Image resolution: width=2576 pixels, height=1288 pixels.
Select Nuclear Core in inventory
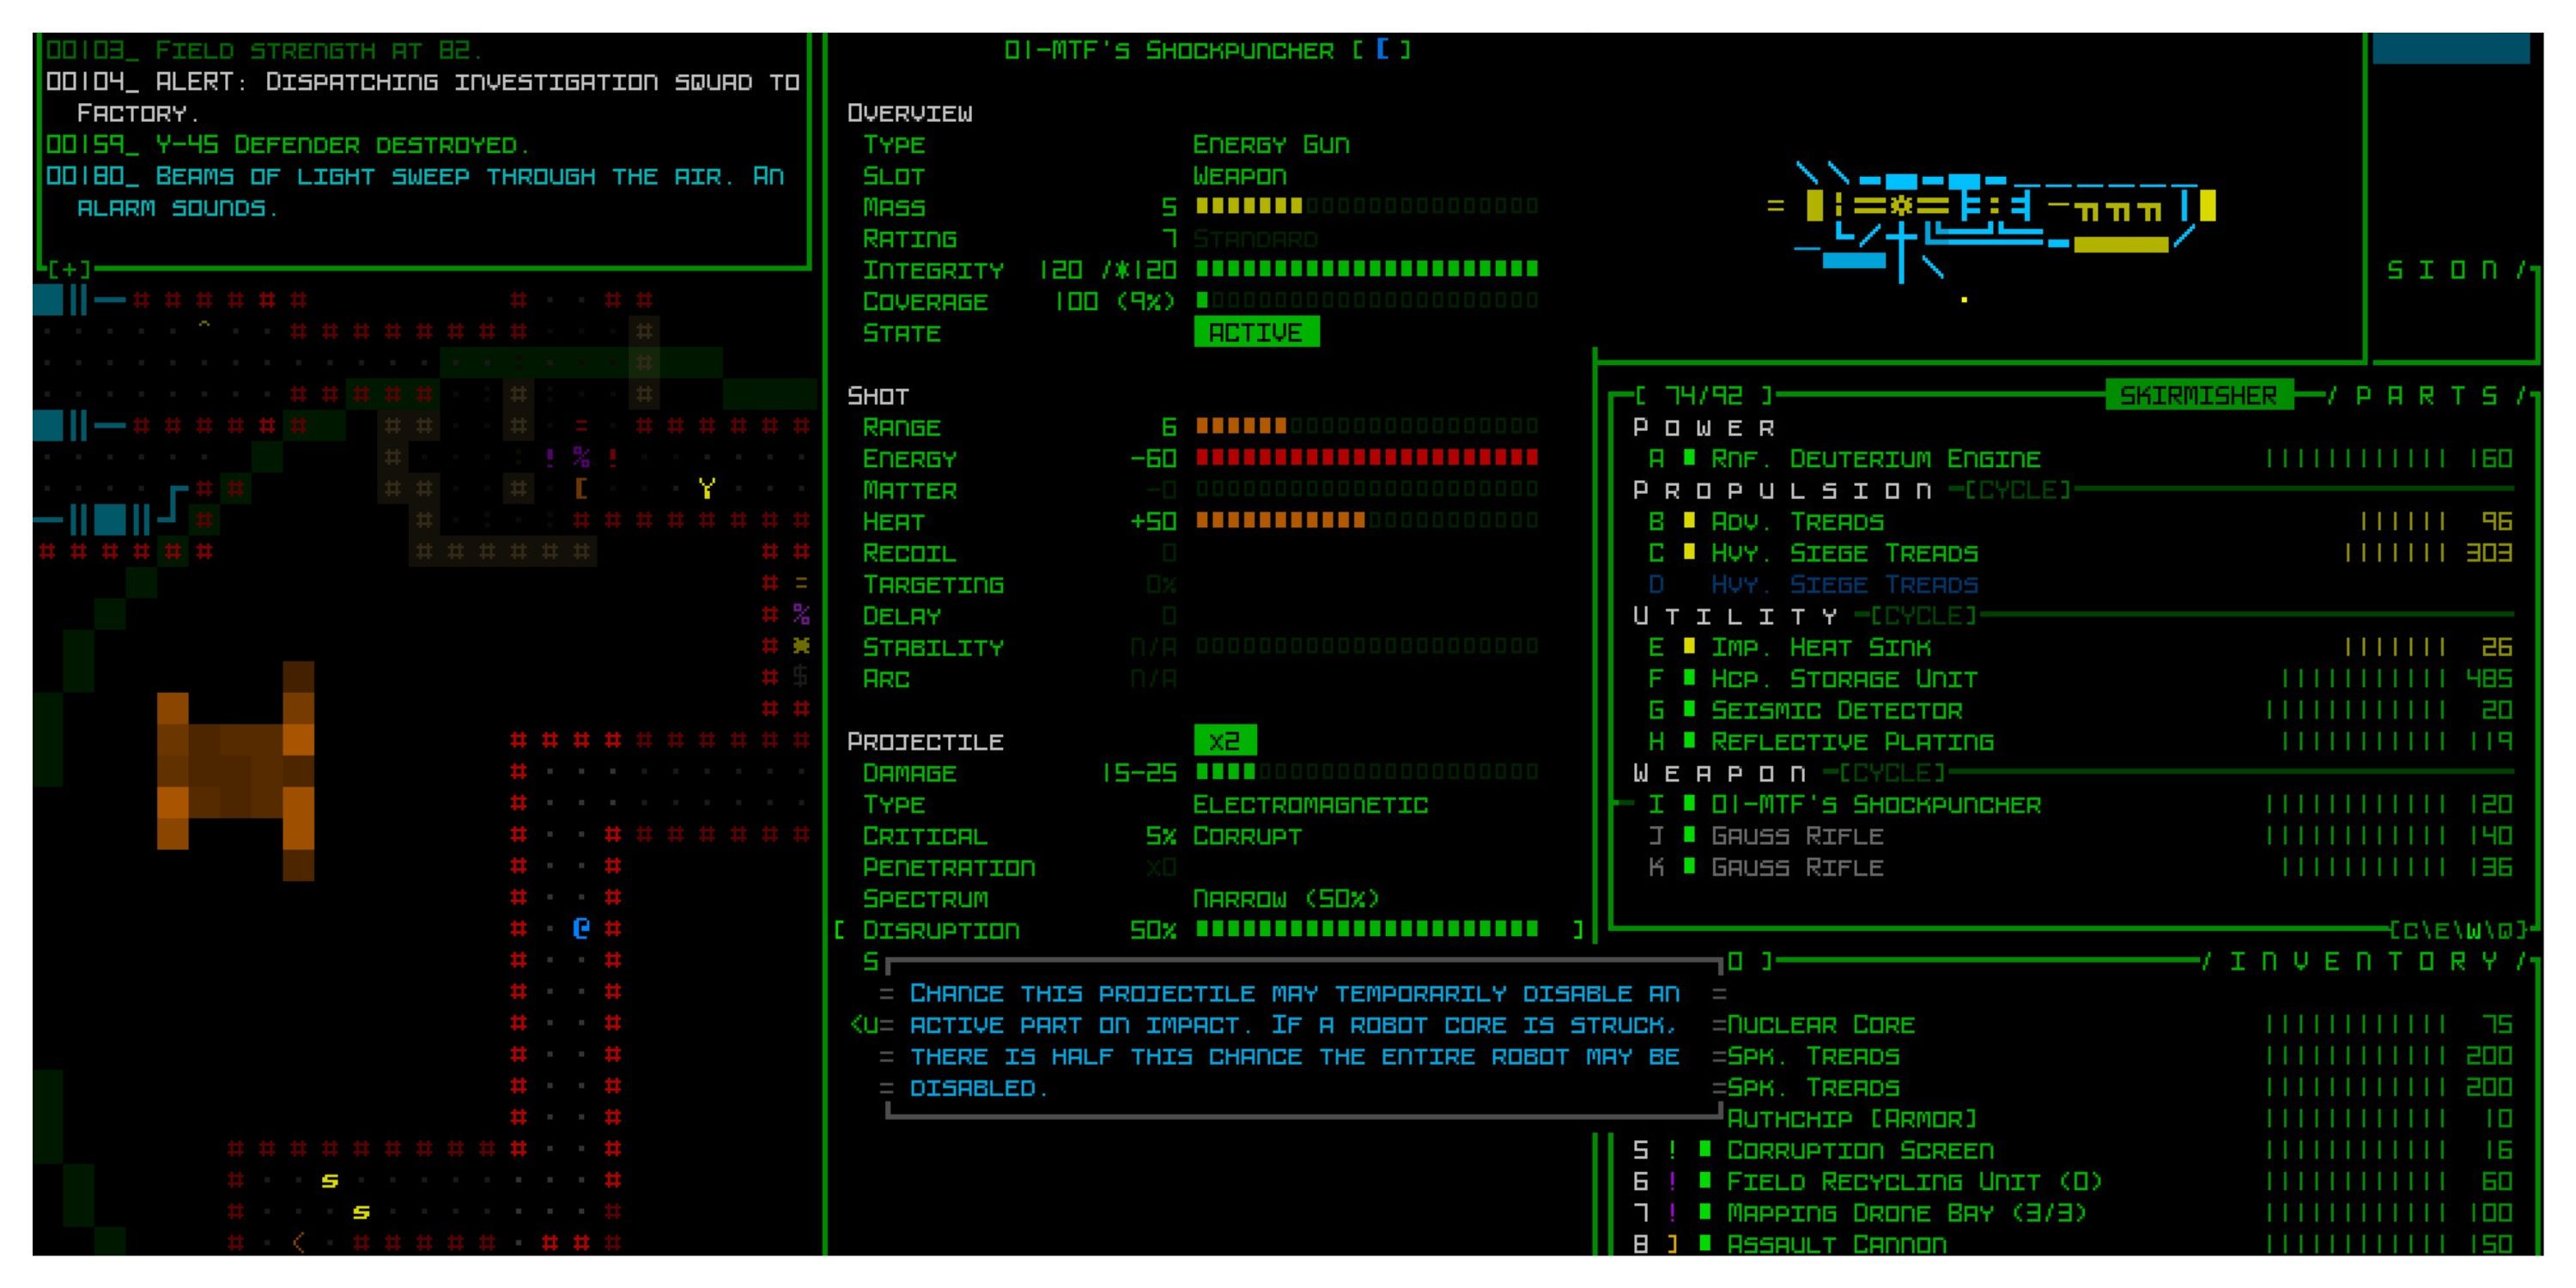(1821, 1025)
